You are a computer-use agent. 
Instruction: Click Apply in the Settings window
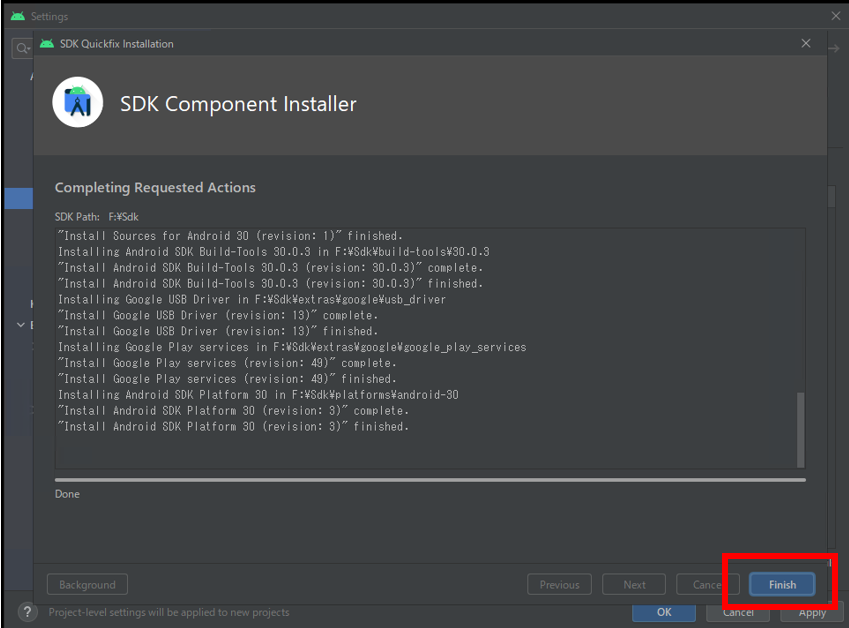click(x=812, y=613)
